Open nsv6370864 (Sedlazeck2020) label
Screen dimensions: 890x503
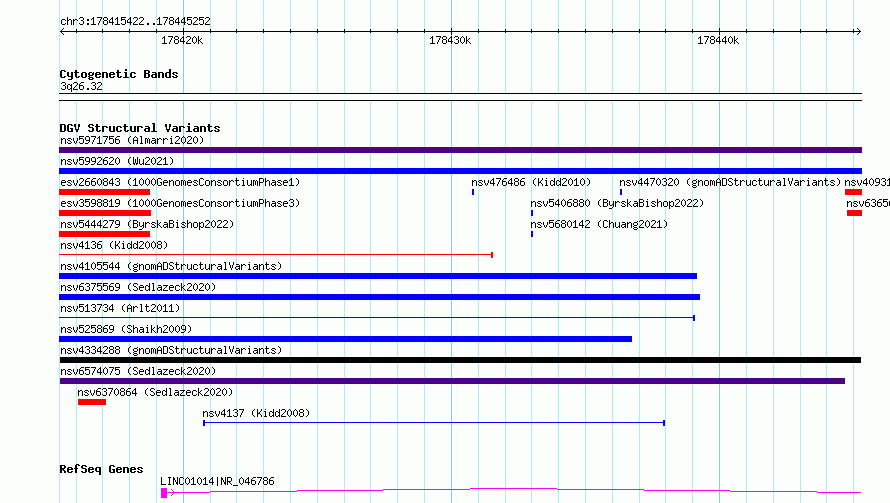click(x=155, y=392)
